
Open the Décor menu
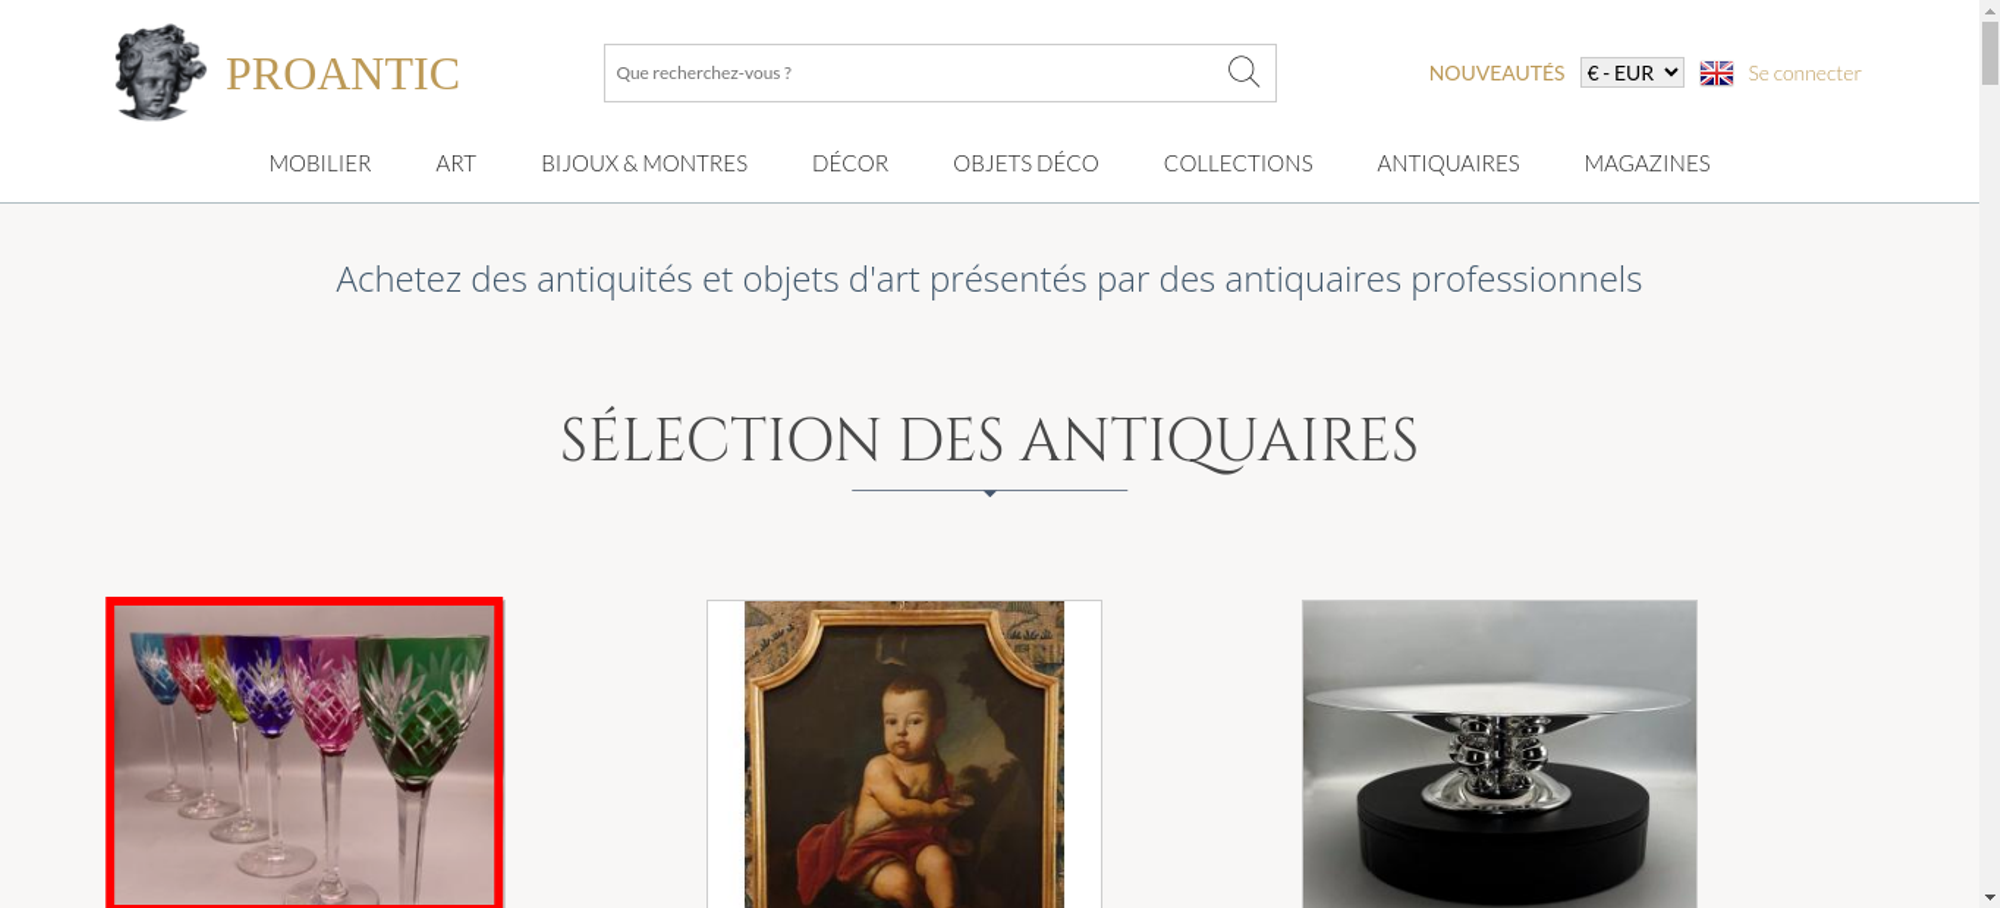tap(850, 163)
